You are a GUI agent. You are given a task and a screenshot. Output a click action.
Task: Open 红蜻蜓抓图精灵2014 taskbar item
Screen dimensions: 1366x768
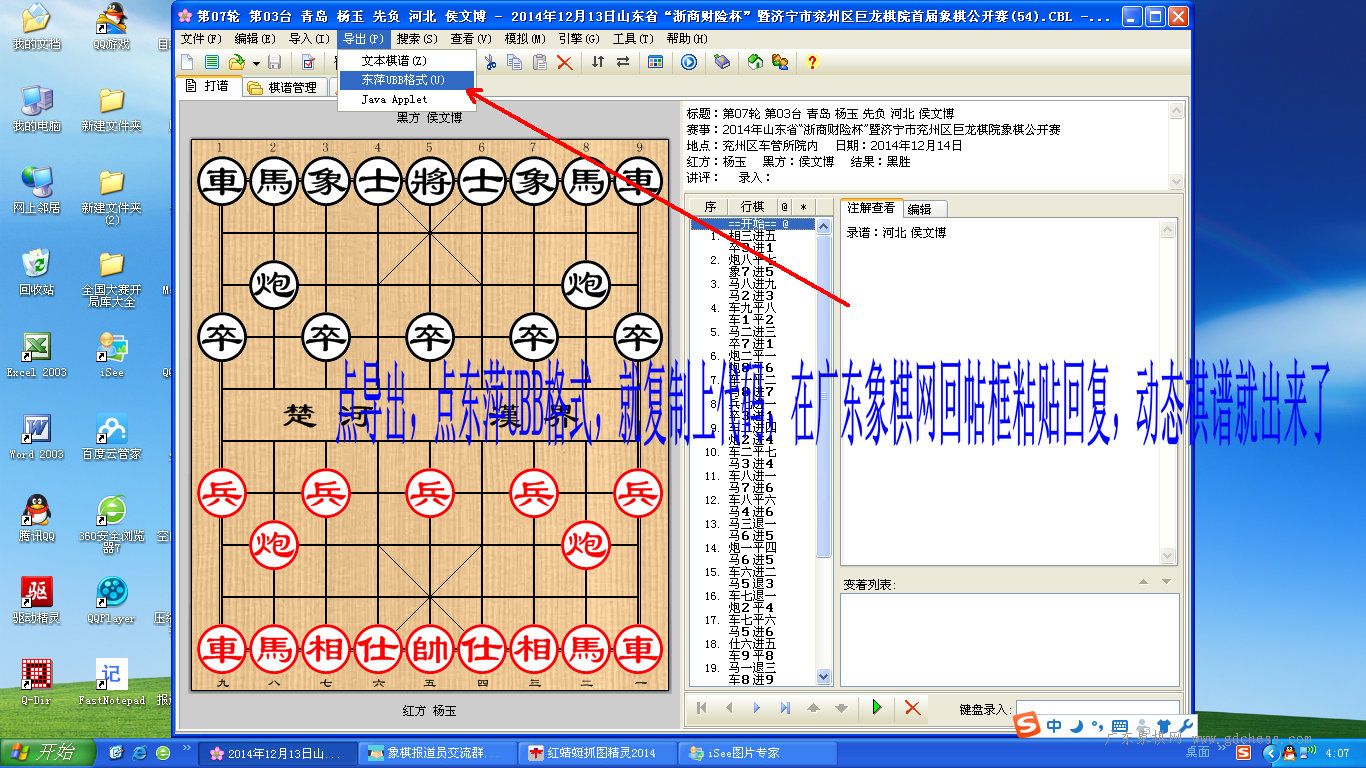(598, 752)
